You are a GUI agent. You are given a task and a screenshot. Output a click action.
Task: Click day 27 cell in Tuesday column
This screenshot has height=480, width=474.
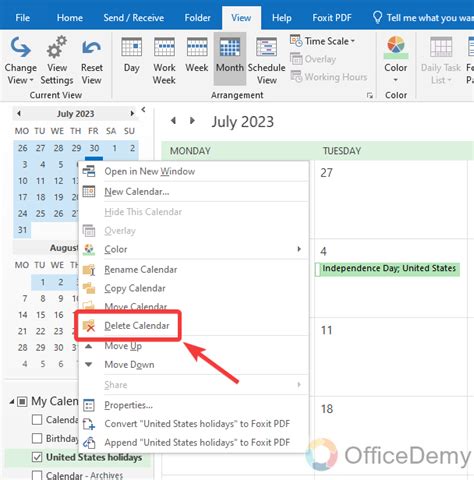point(390,200)
